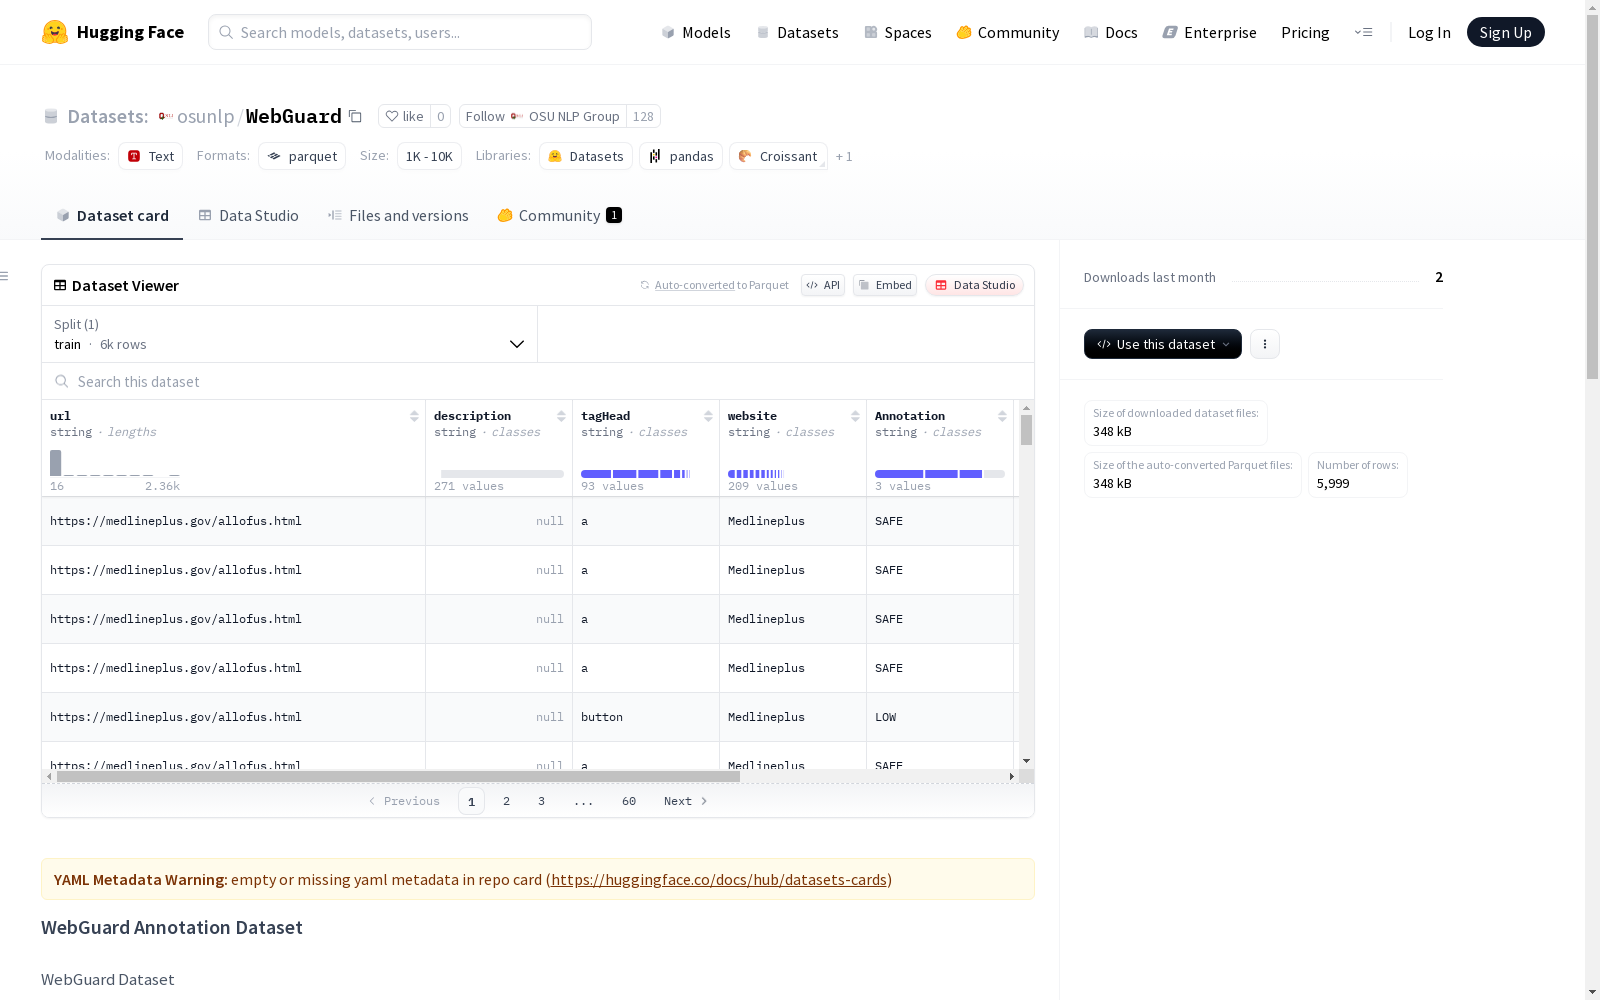Open the Community tab with 1 discussion
The image size is (1600, 1000).
560,215
